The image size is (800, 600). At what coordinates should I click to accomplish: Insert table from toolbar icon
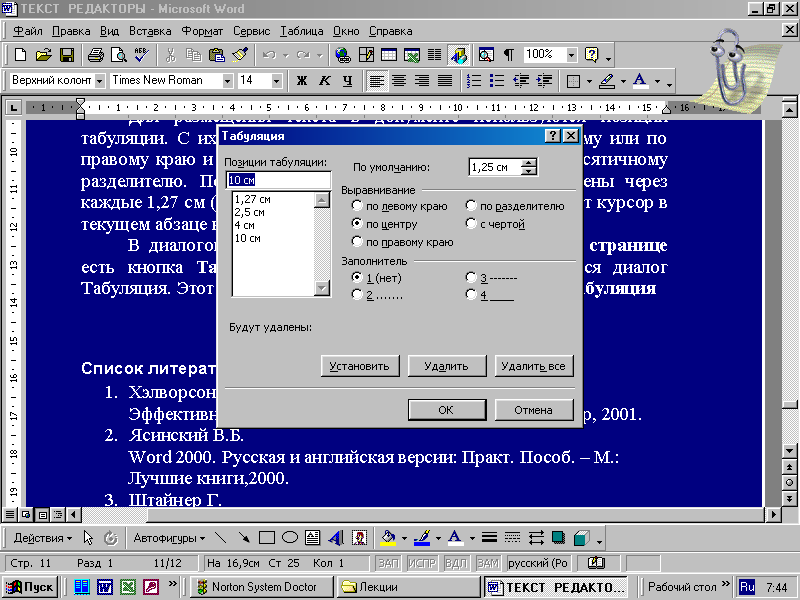(x=389, y=54)
